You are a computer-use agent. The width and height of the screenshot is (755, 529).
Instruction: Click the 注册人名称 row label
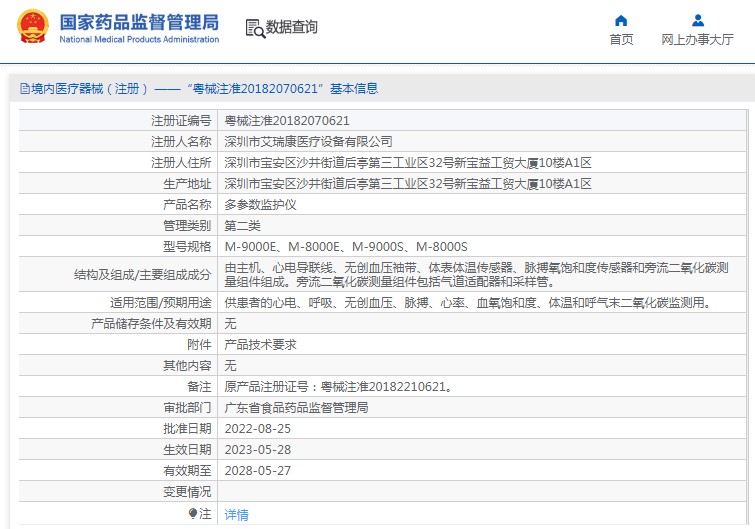coord(181,142)
